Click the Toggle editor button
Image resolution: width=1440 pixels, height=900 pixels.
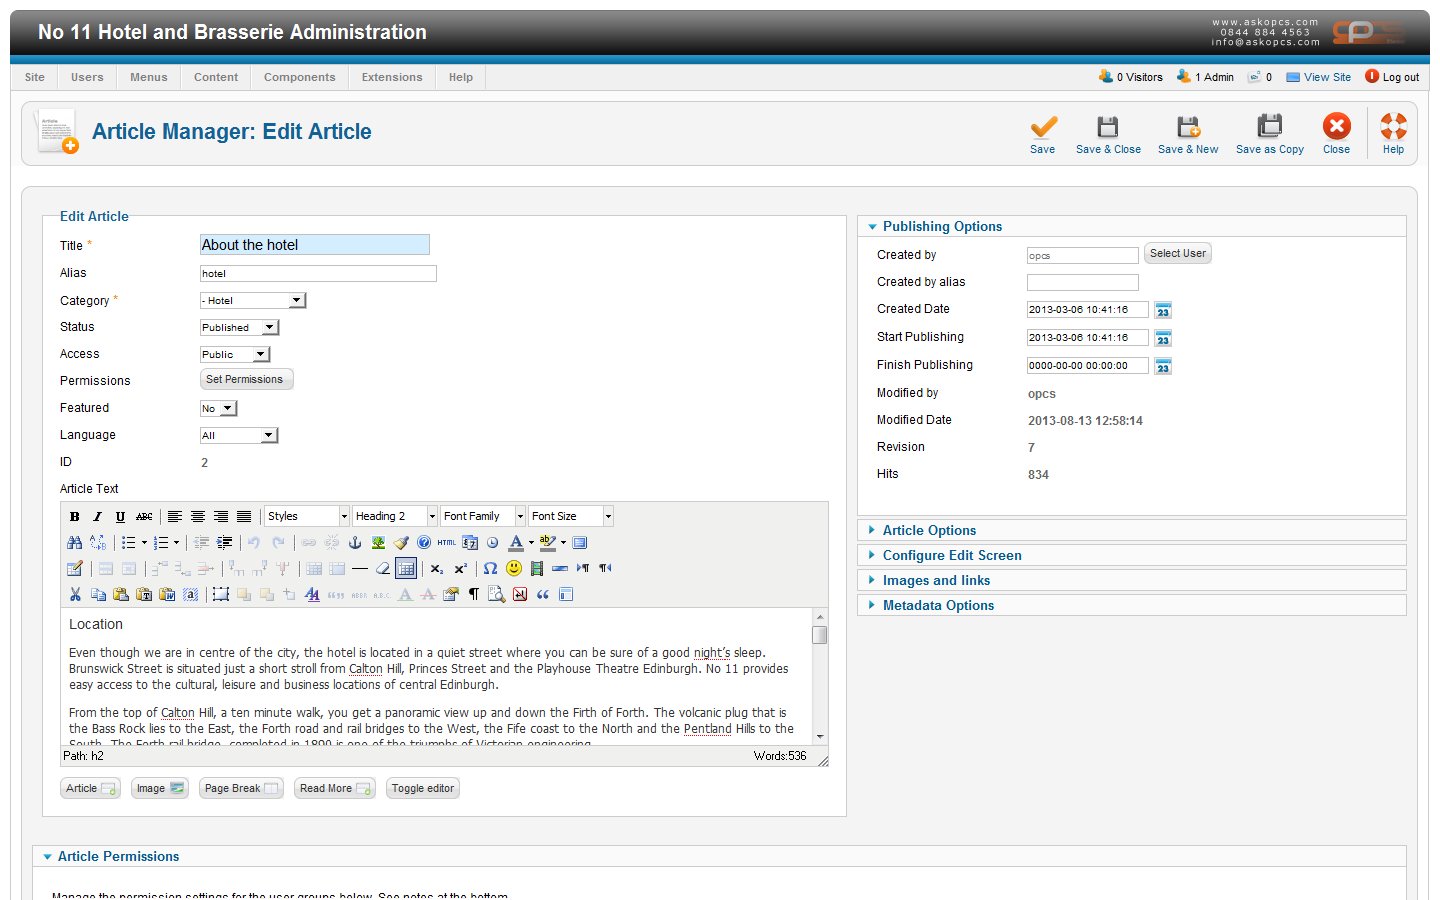pos(423,789)
